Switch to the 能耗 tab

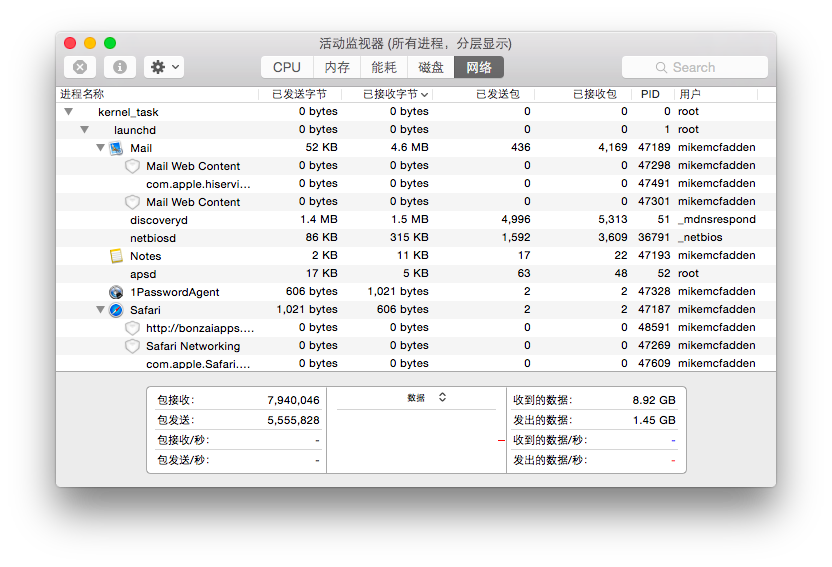(x=384, y=67)
